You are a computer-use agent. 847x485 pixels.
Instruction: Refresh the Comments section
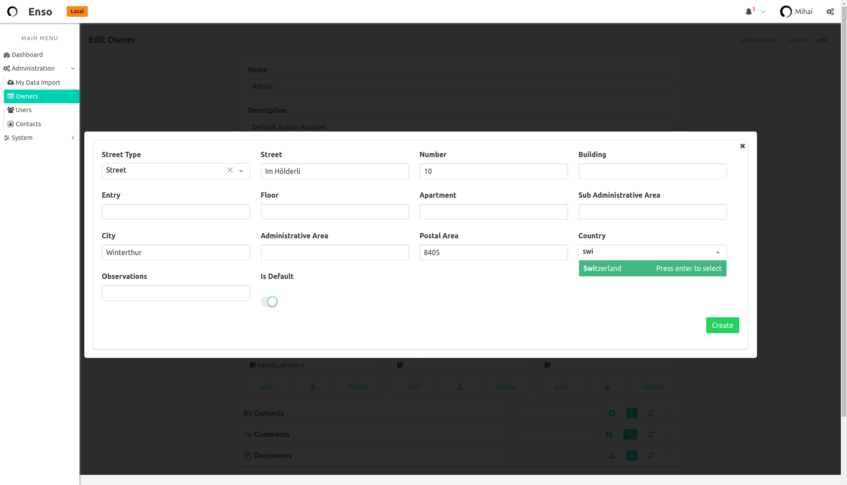coord(651,434)
